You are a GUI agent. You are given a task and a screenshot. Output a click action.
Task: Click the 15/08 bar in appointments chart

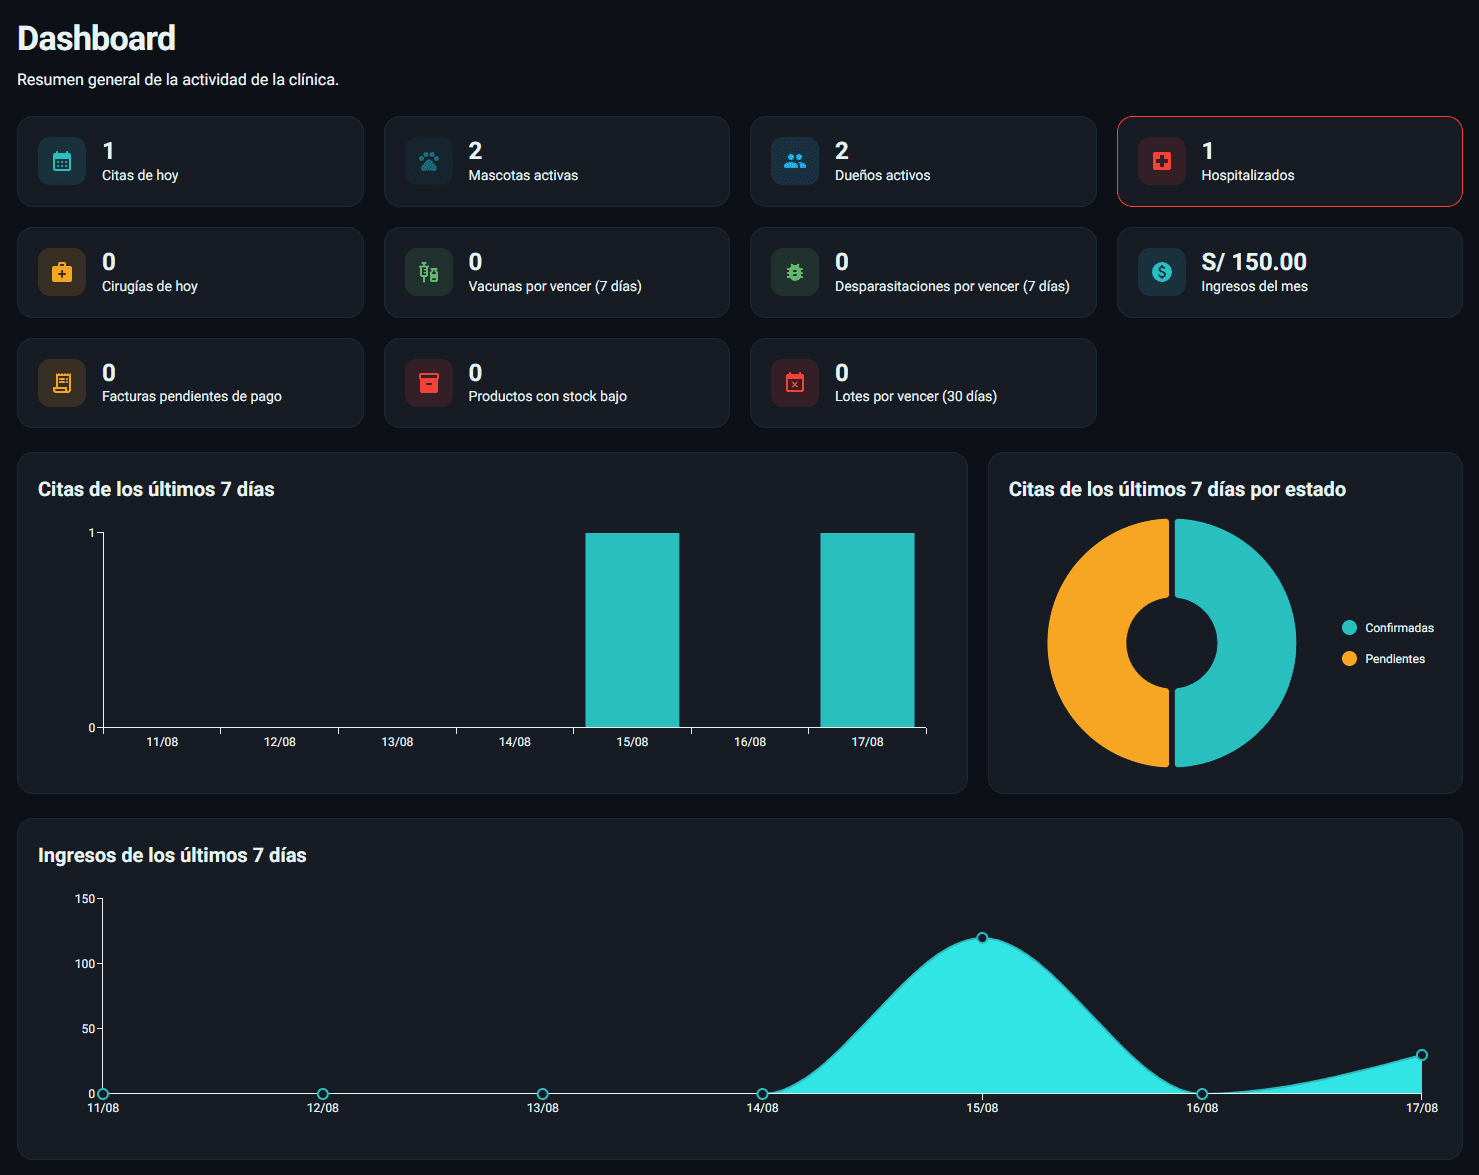coord(632,630)
